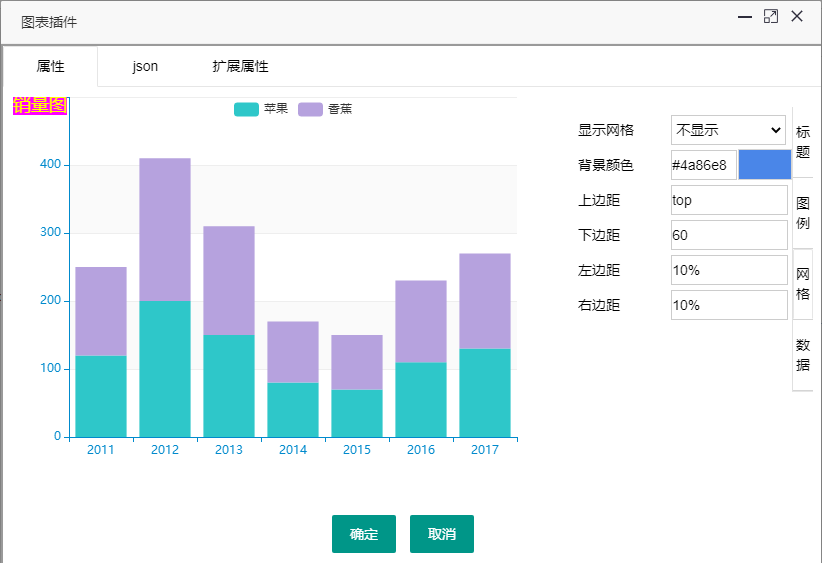Screen dimensions: 822x563
Task: Click the 显示网格 label
Action: pyautogui.click(x=605, y=130)
